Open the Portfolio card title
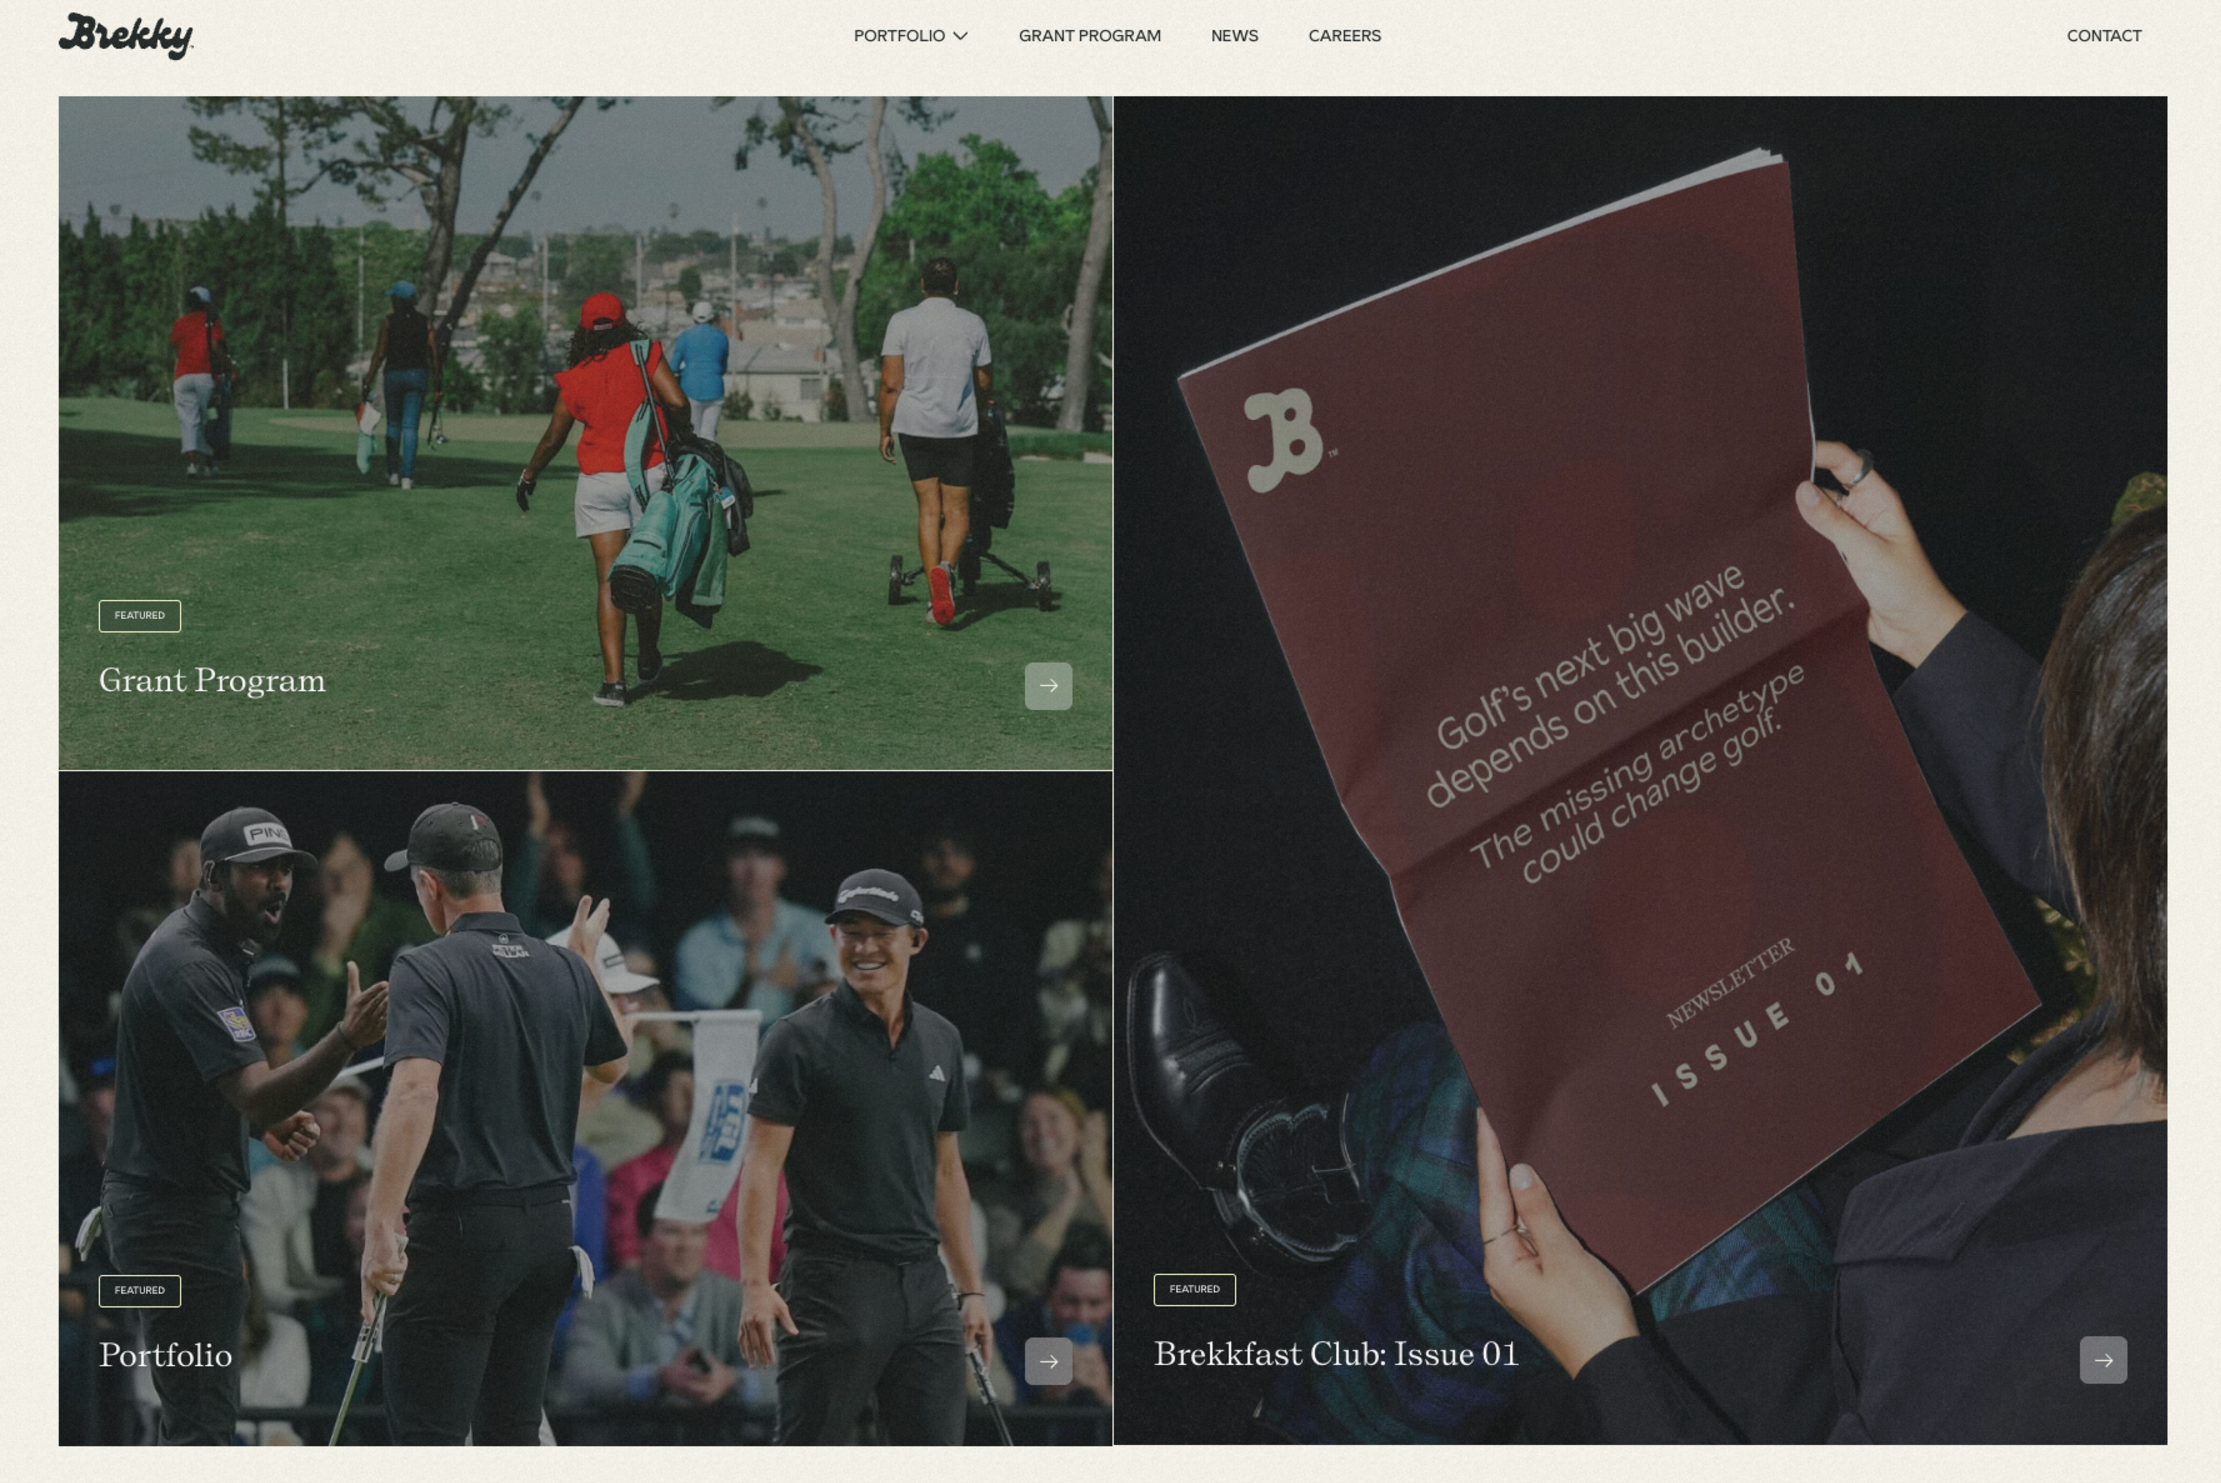This screenshot has height=1483, width=2221. click(x=165, y=1356)
